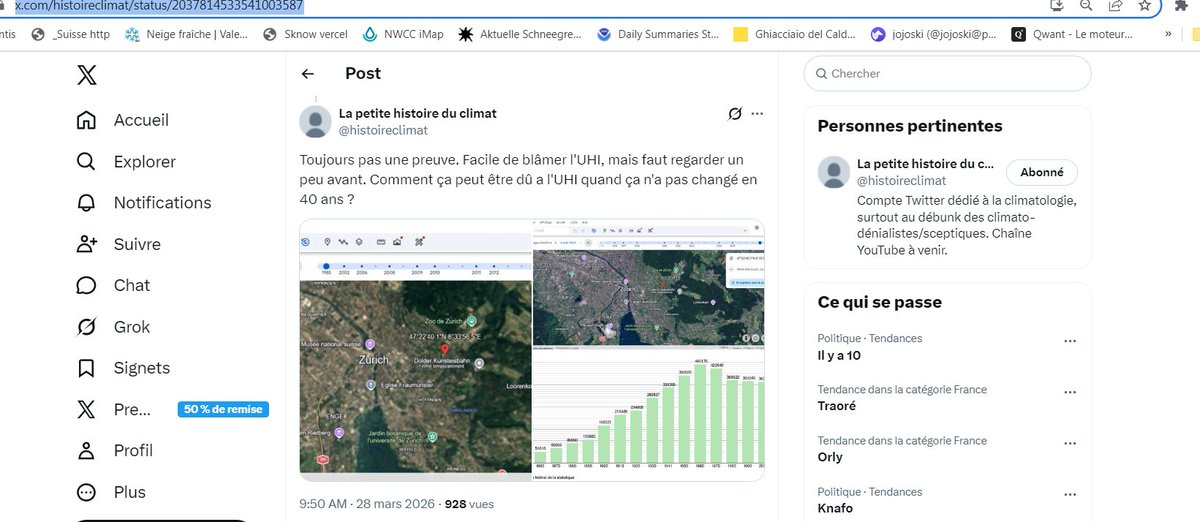Viewport: 1200px width, 522px height.
Task: Open Chat from the sidebar
Action: tap(113, 285)
